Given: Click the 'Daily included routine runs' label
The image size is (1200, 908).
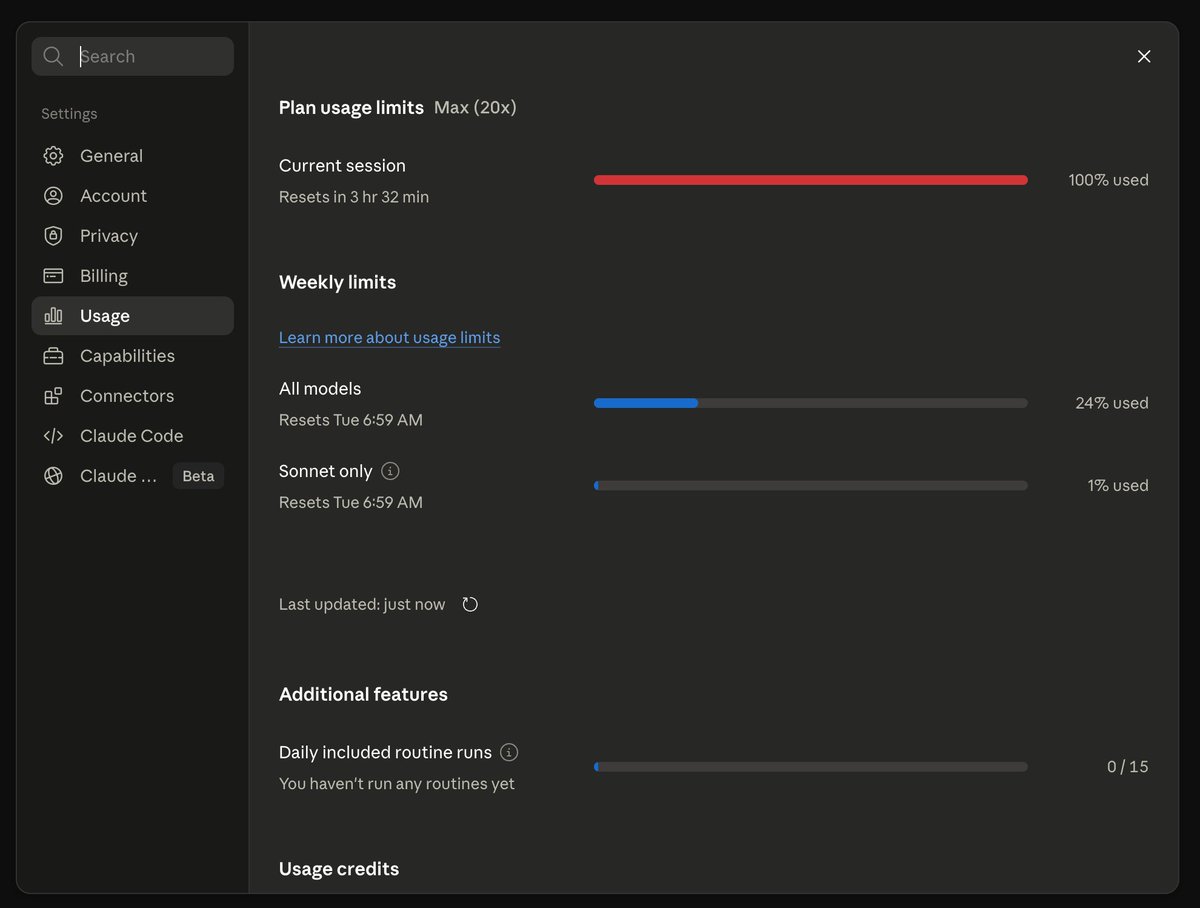Looking at the screenshot, I should pos(385,752).
